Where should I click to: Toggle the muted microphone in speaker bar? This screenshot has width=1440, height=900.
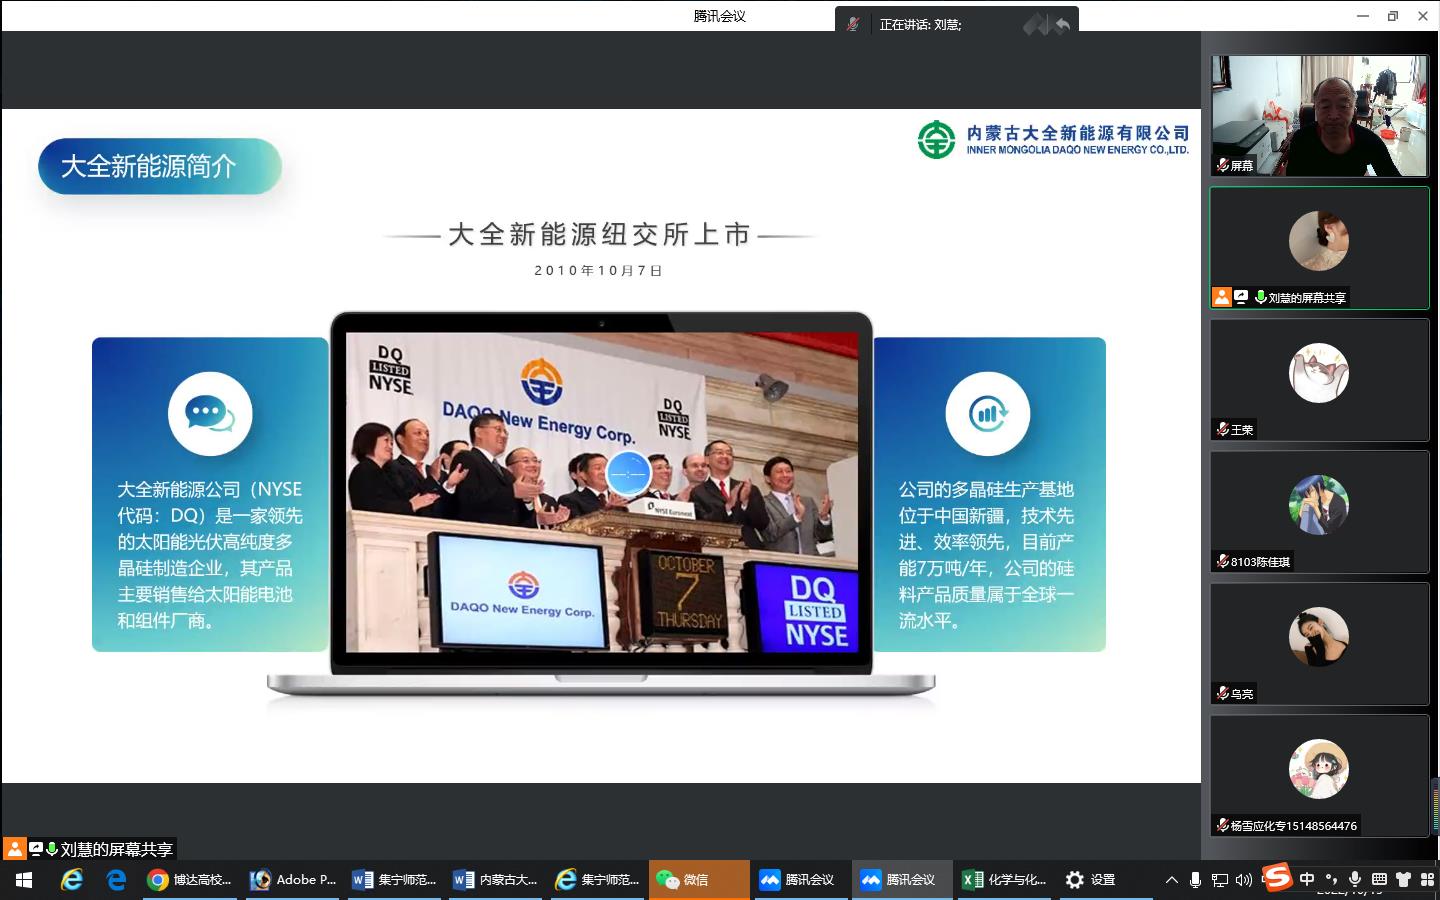tap(853, 24)
